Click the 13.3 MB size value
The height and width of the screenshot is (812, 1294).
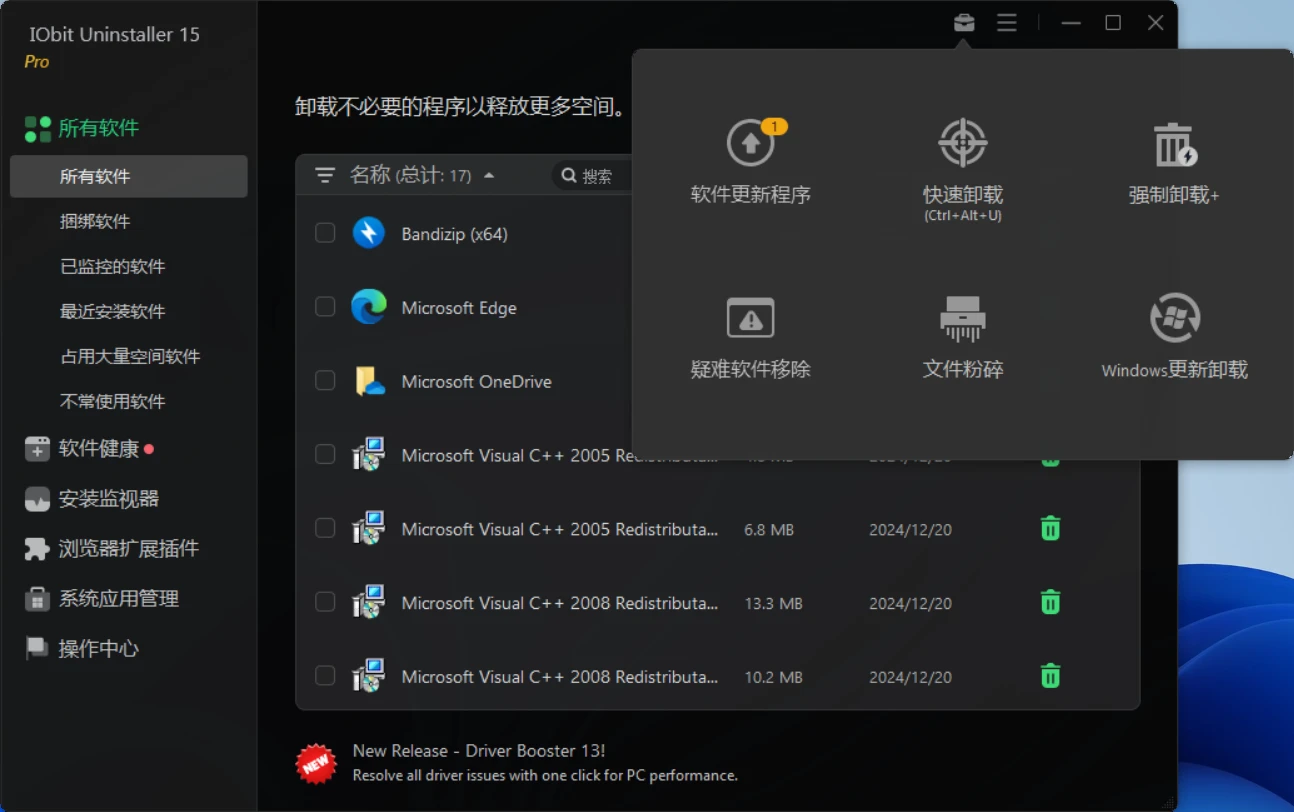click(x=773, y=603)
